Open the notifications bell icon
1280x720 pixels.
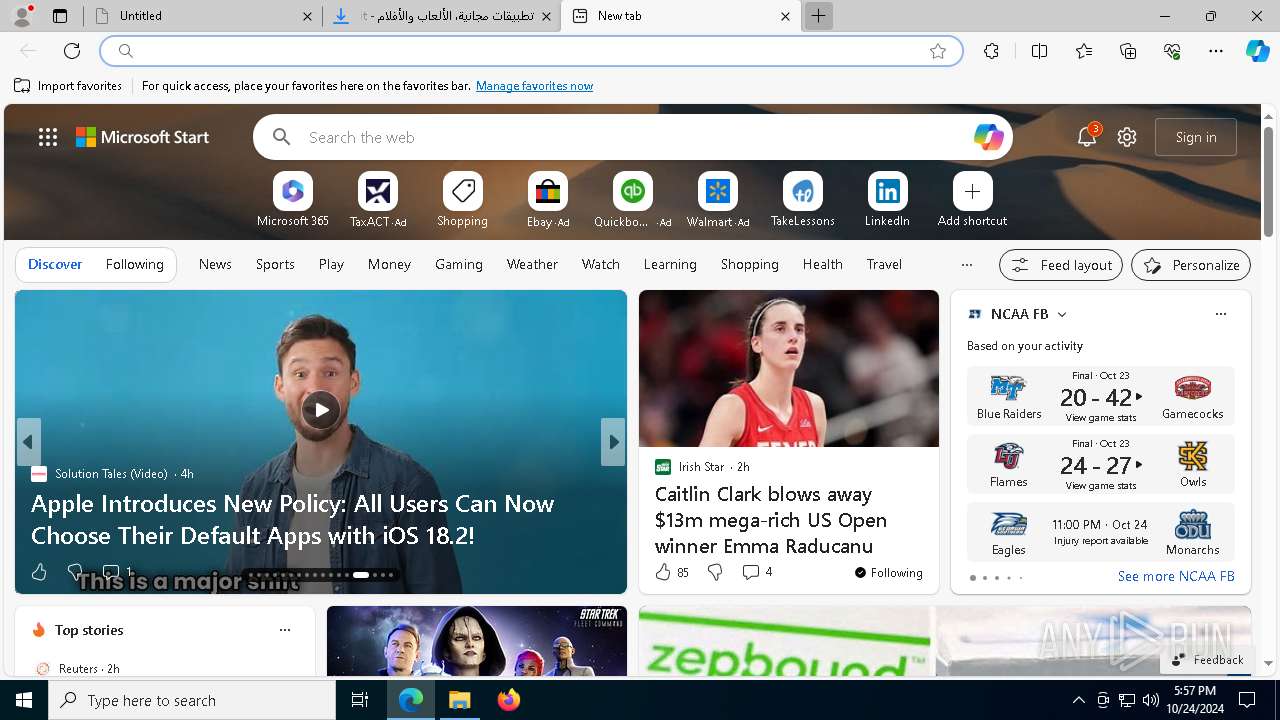click(x=1087, y=137)
